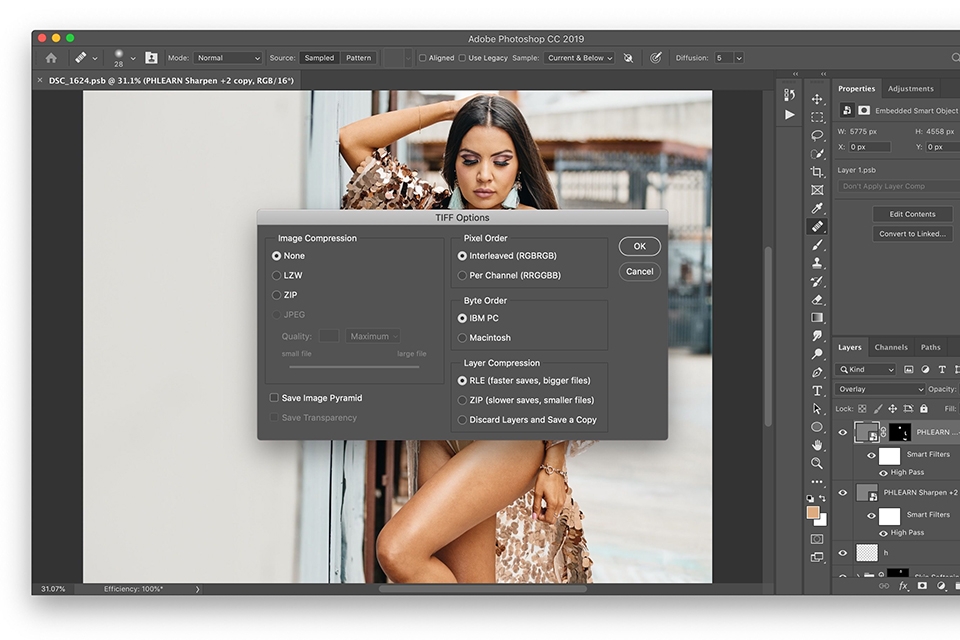Enable Save Image Pyramid checkbox

coord(274,398)
